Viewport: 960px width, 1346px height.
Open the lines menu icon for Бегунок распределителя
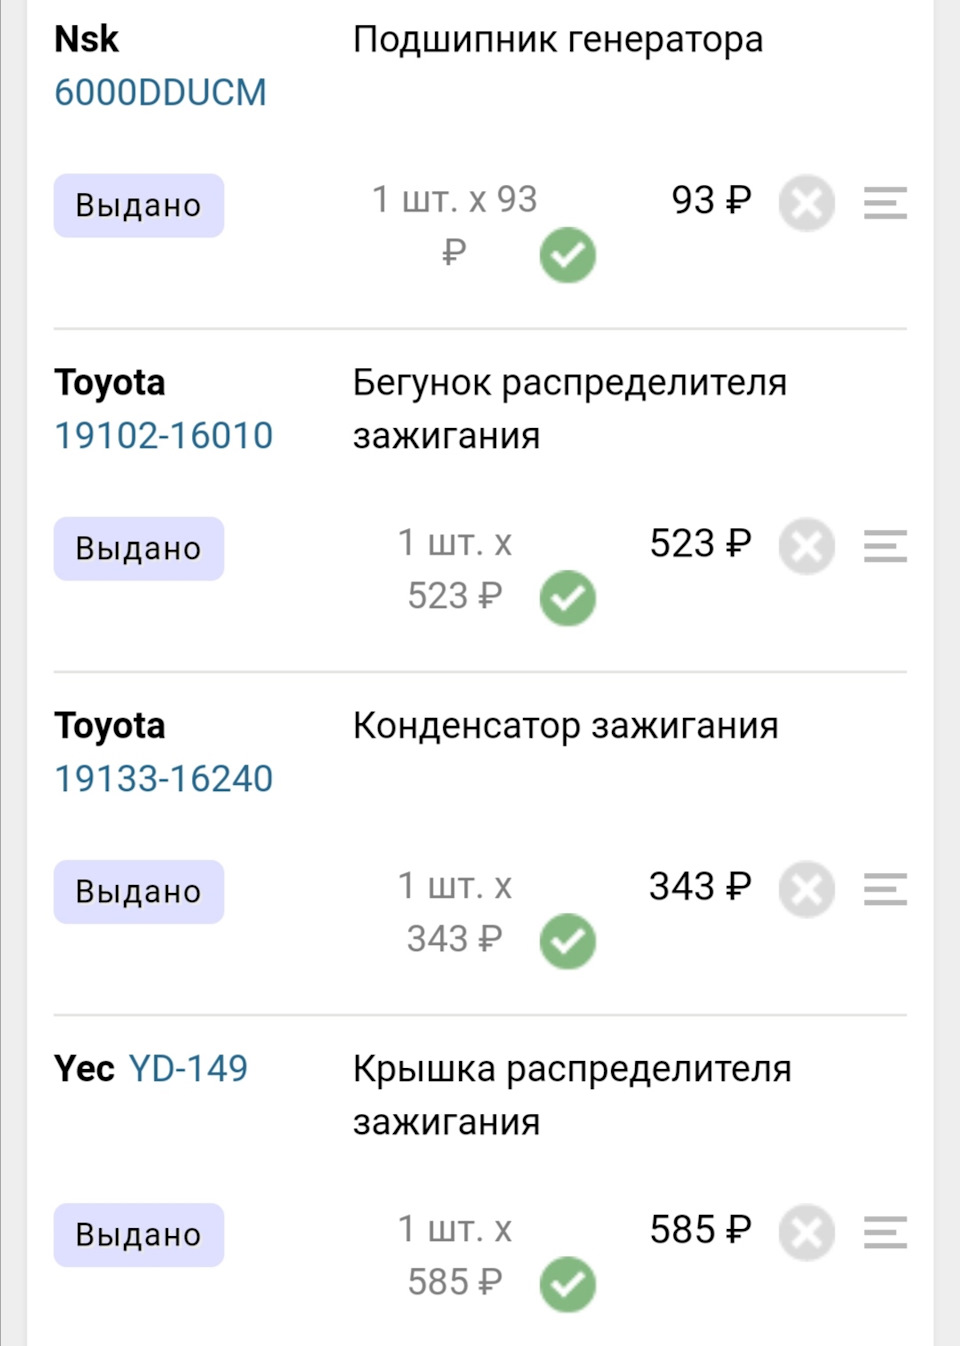pos(885,546)
